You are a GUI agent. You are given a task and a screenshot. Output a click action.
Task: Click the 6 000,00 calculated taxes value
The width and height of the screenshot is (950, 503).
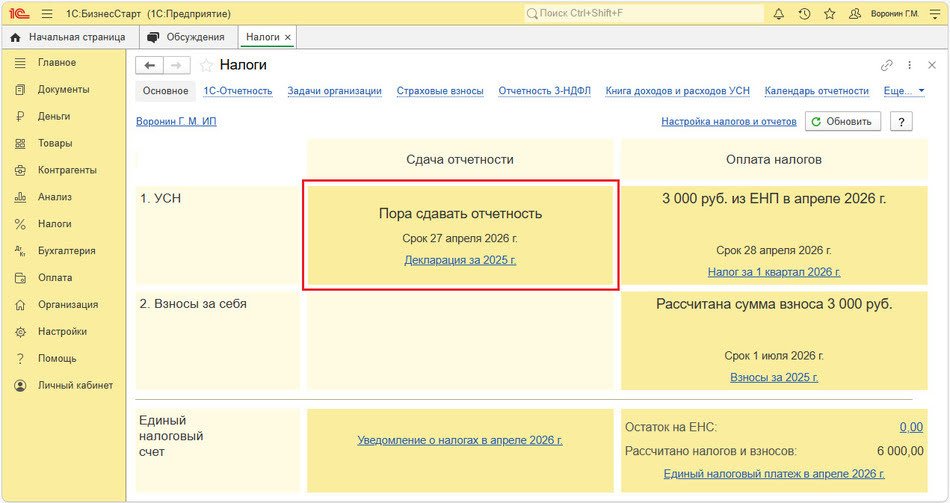900,451
